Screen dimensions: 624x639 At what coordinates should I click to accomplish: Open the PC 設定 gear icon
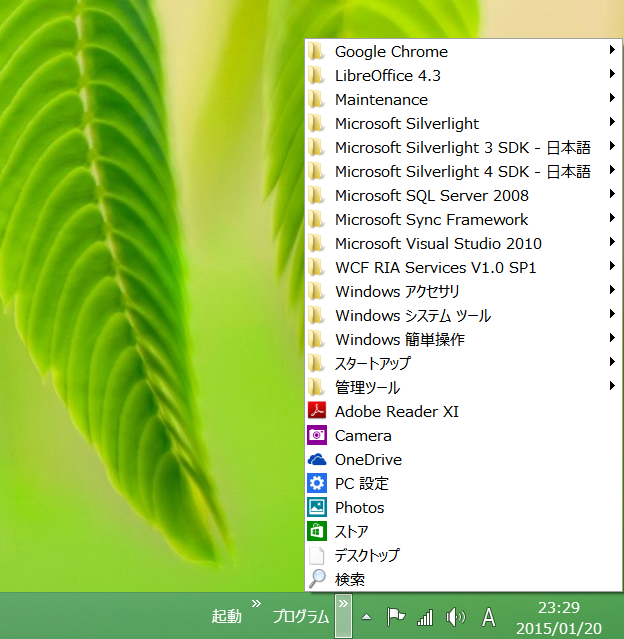[x=317, y=483]
